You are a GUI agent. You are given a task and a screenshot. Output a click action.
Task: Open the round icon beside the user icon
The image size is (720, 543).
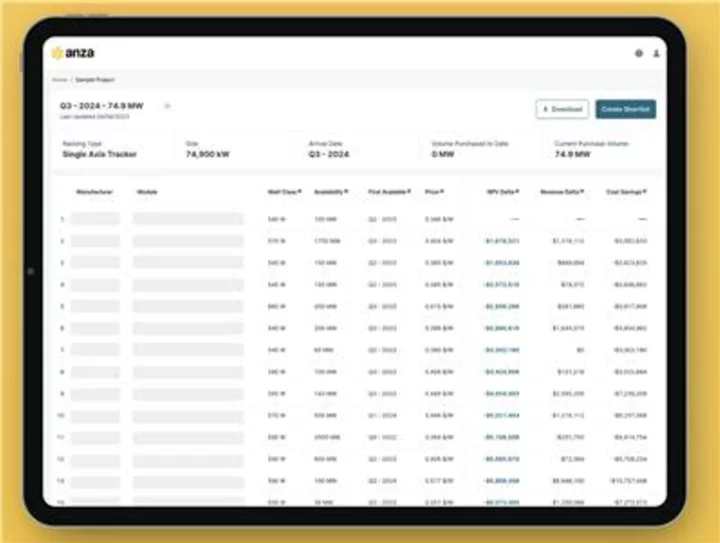tap(639, 53)
